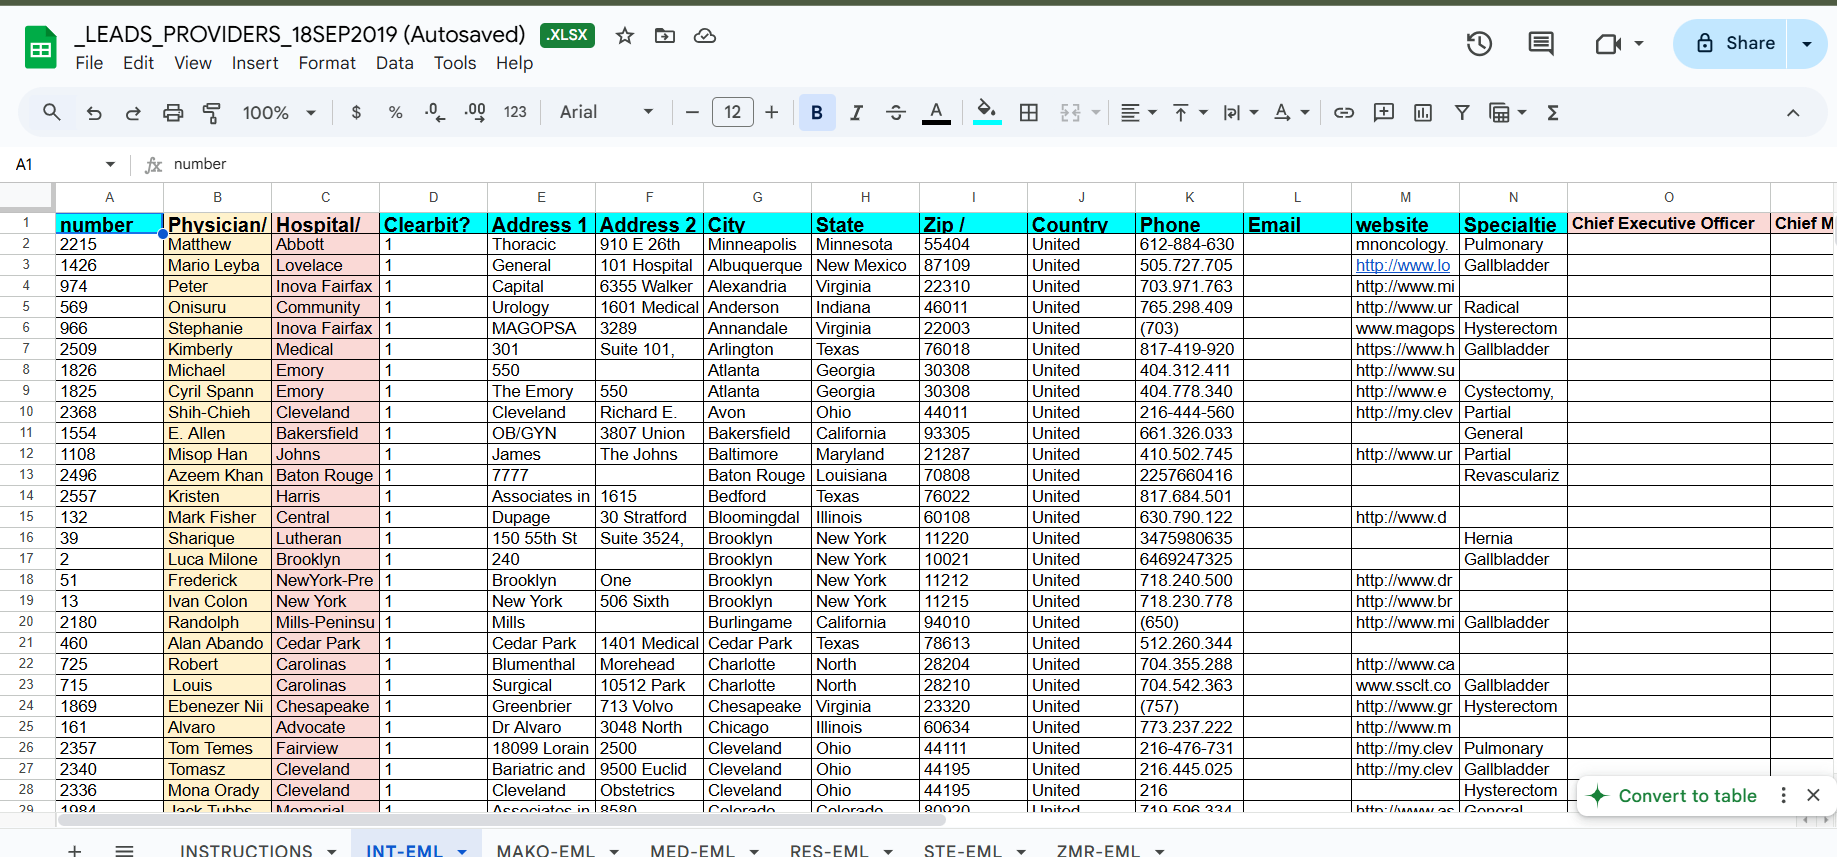Image resolution: width=1837 pixels, height=857 pixels.
Task: Decrease decimal places
Action: point(435,113)
